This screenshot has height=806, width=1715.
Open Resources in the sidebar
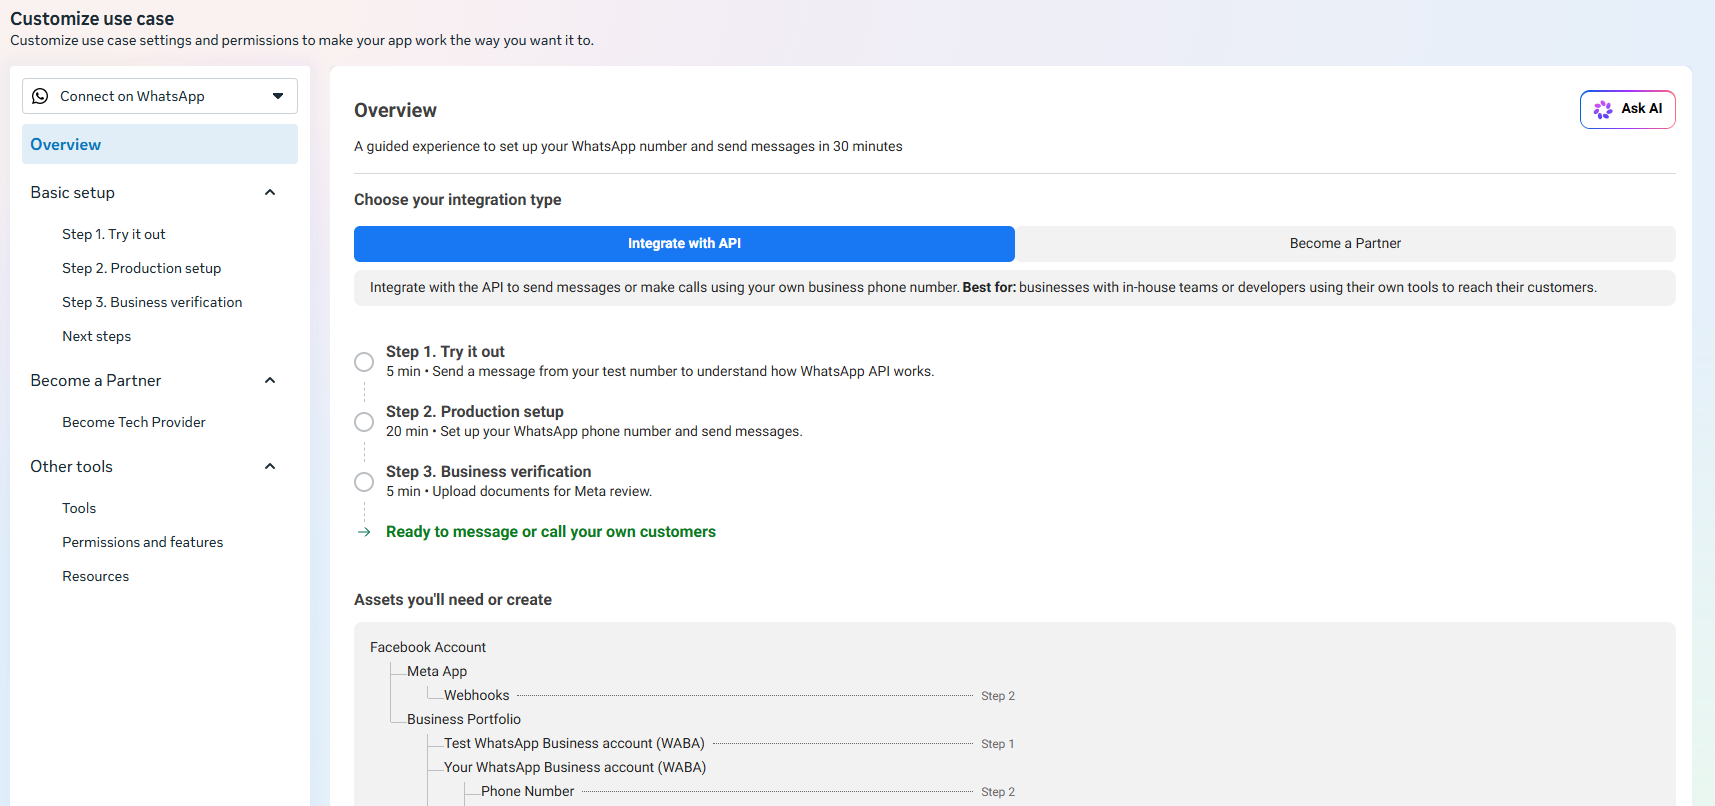coord(96,576)
